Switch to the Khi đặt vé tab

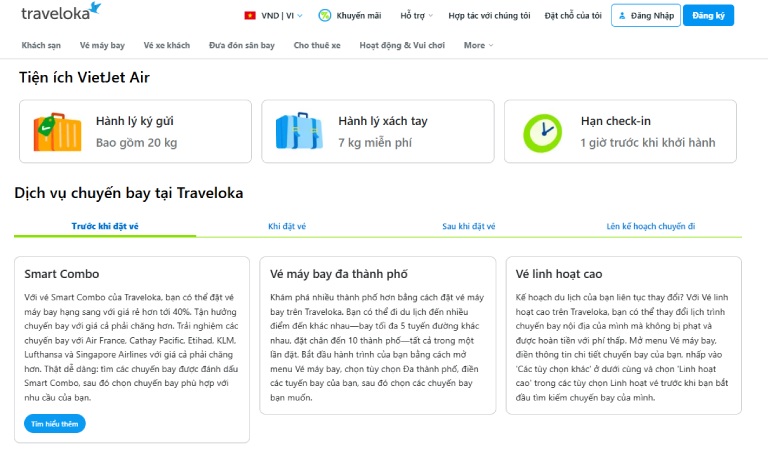pyautogui.click(x=287, y=226)
